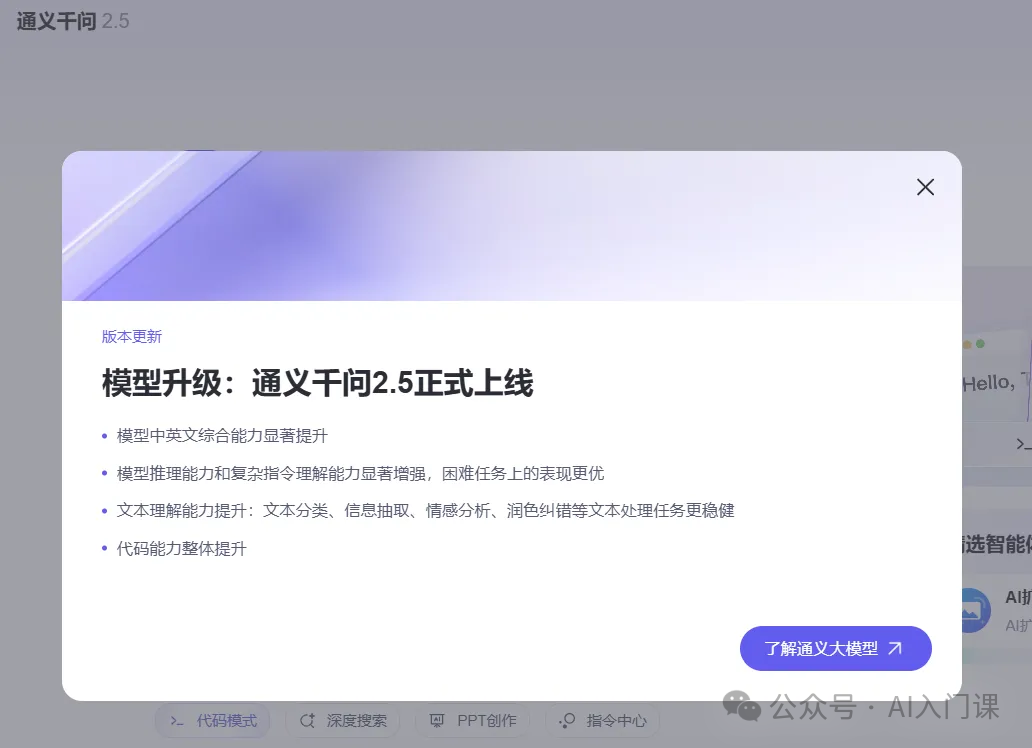This screenshot has width=1032, height=748.
Task: Select 代码模式 chip behind the dialog
Action: coord(213,721)
